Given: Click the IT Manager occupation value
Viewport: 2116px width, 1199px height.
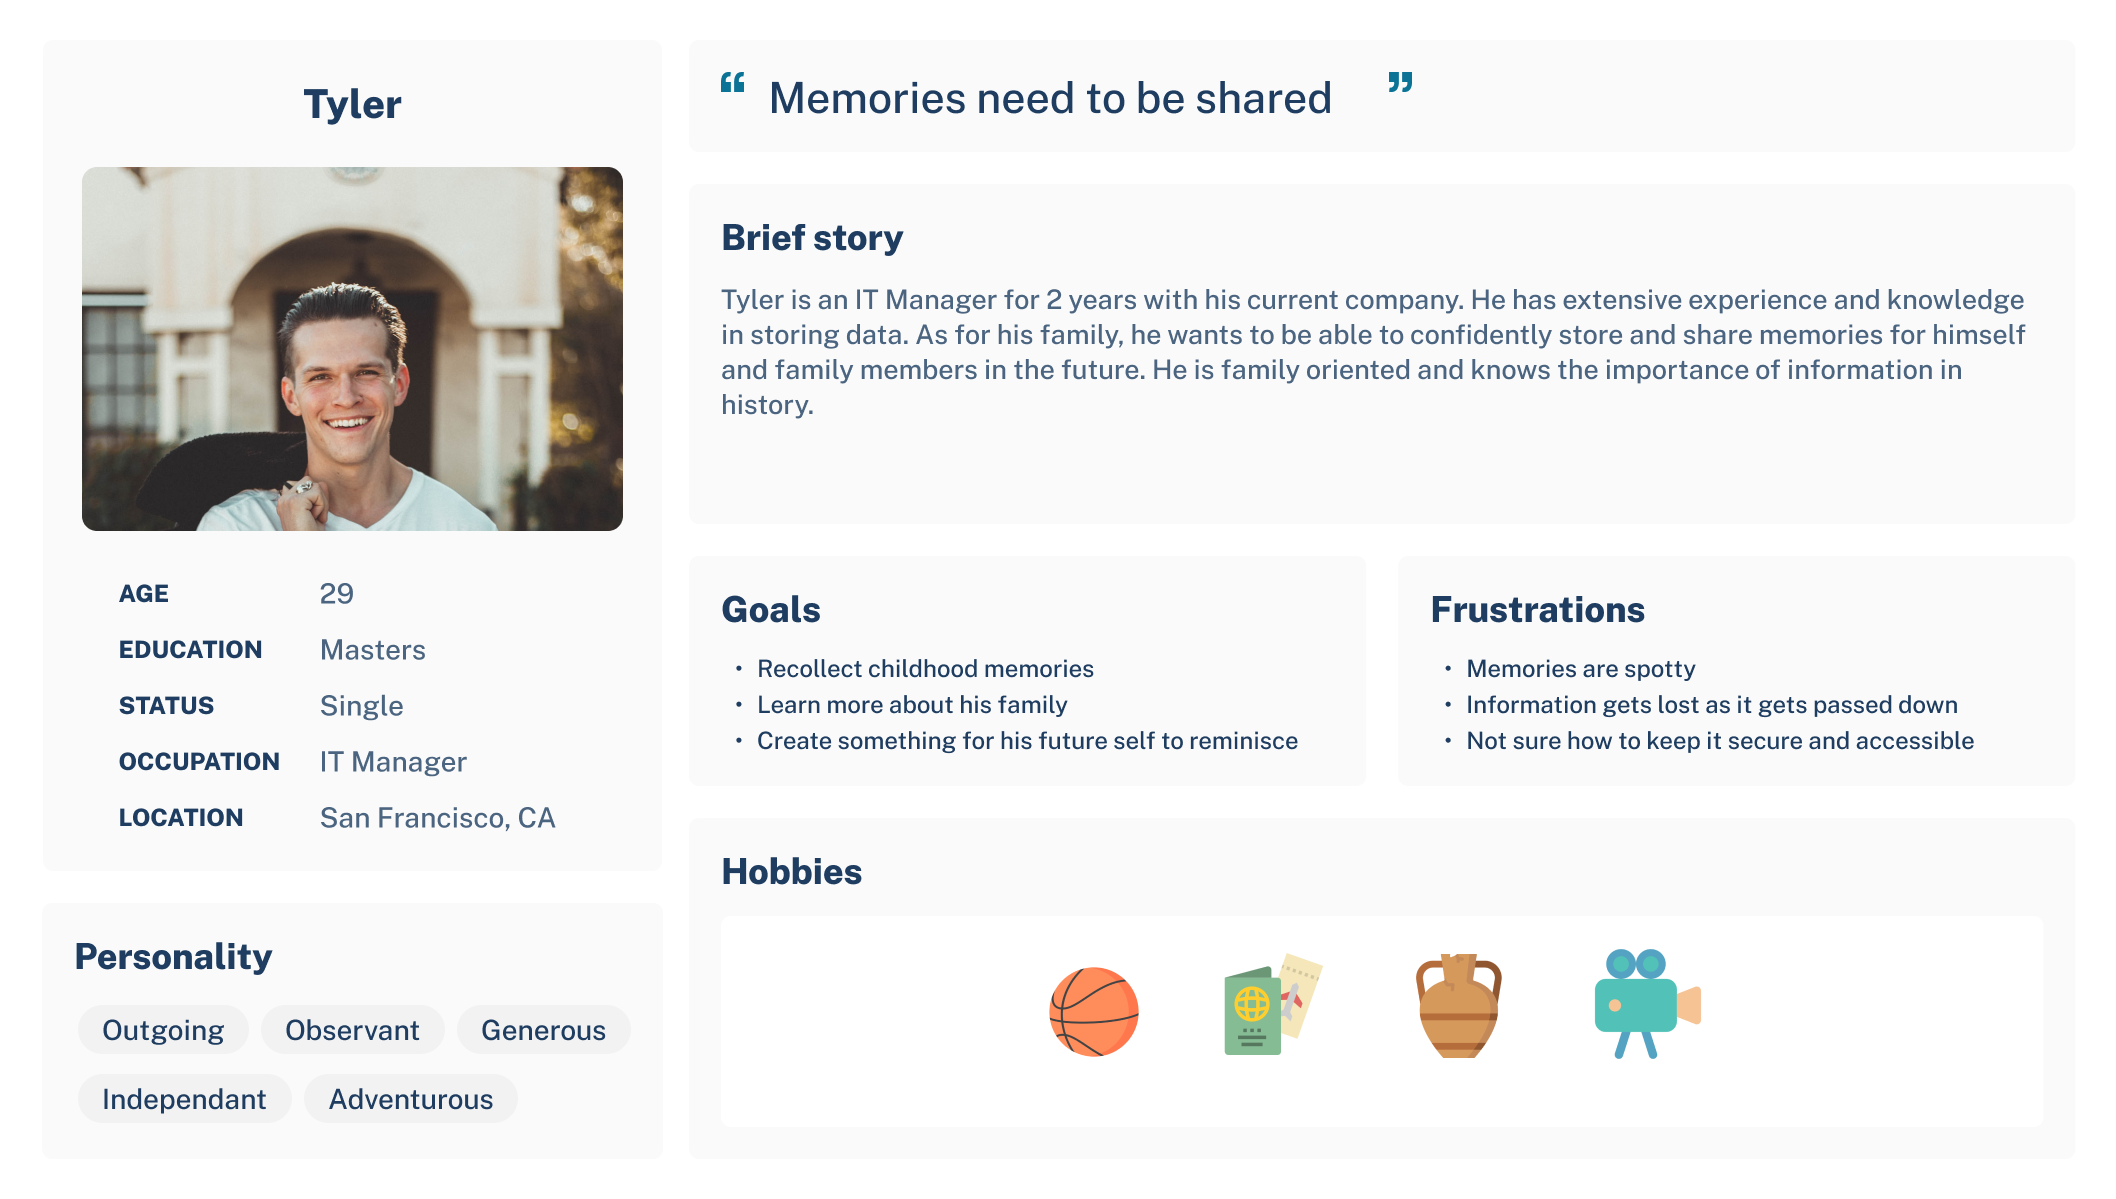Looking at the screenshot, I should pos(393,762).
